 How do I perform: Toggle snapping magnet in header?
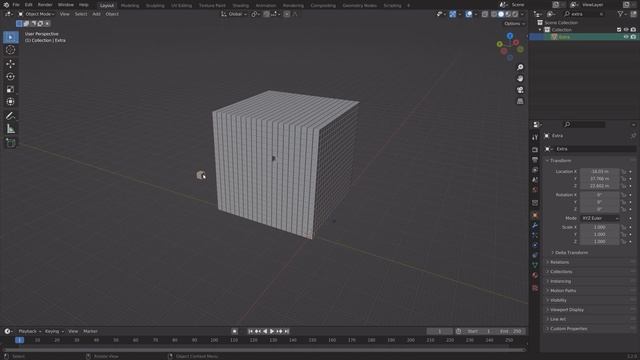click(x=266, y=14)
